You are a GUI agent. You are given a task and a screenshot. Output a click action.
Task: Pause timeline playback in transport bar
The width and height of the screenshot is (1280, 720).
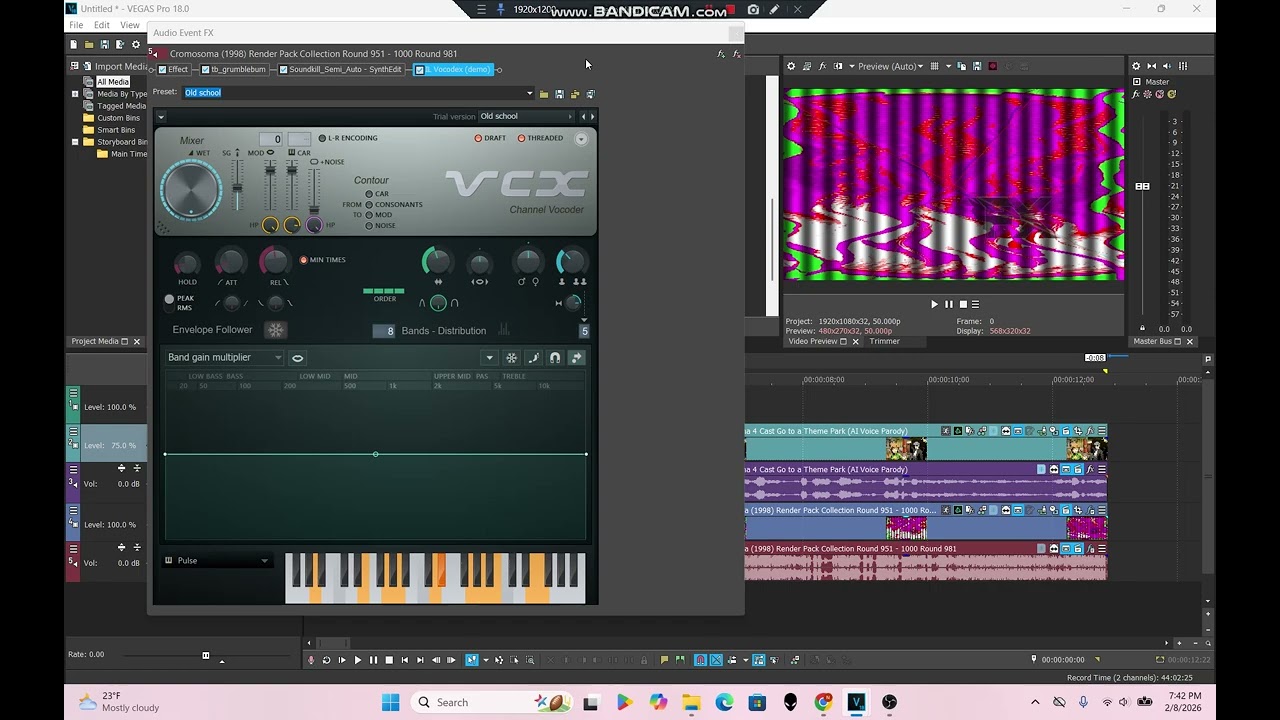click(x=373, y=660)
